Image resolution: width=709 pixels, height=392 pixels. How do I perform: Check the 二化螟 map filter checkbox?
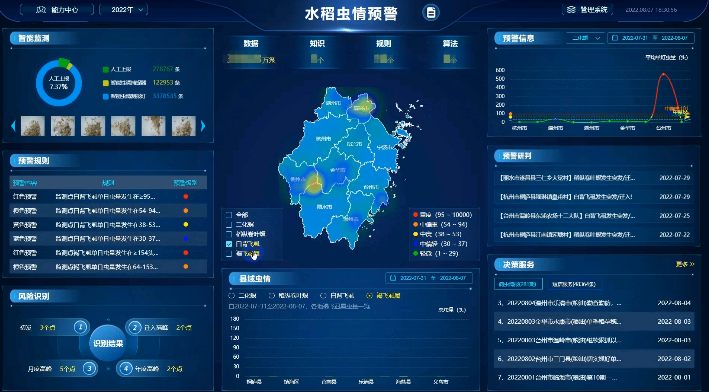tap(229, 224)
